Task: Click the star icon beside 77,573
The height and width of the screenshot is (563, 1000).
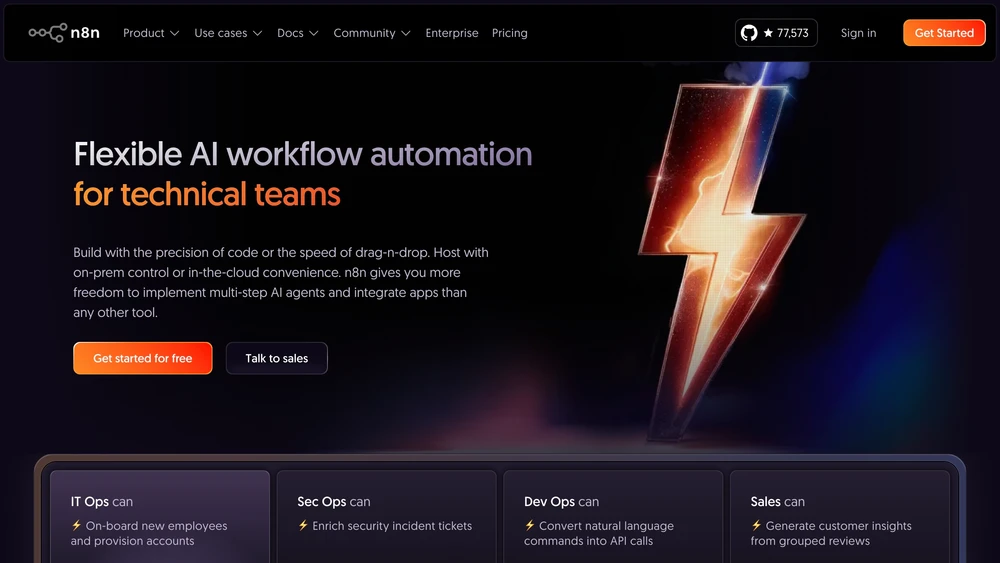Action: (768, 33)
